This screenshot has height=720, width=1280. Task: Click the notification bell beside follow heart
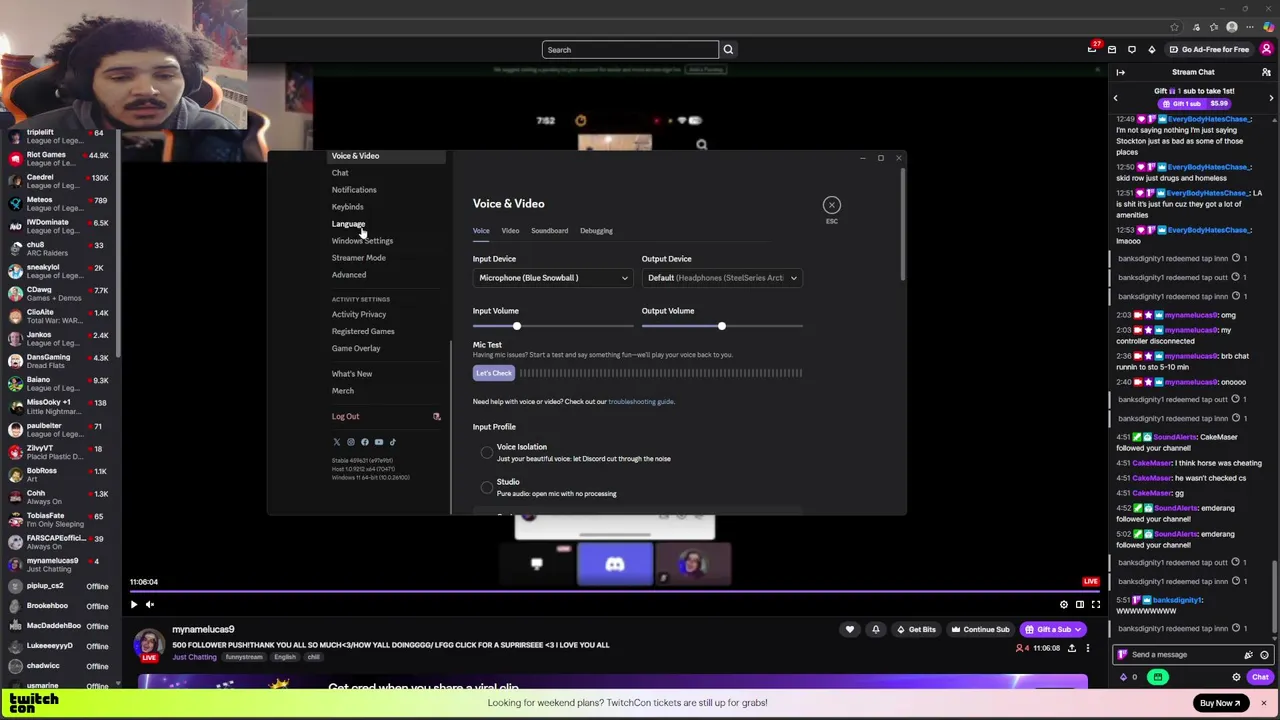[x=875, y=629]
